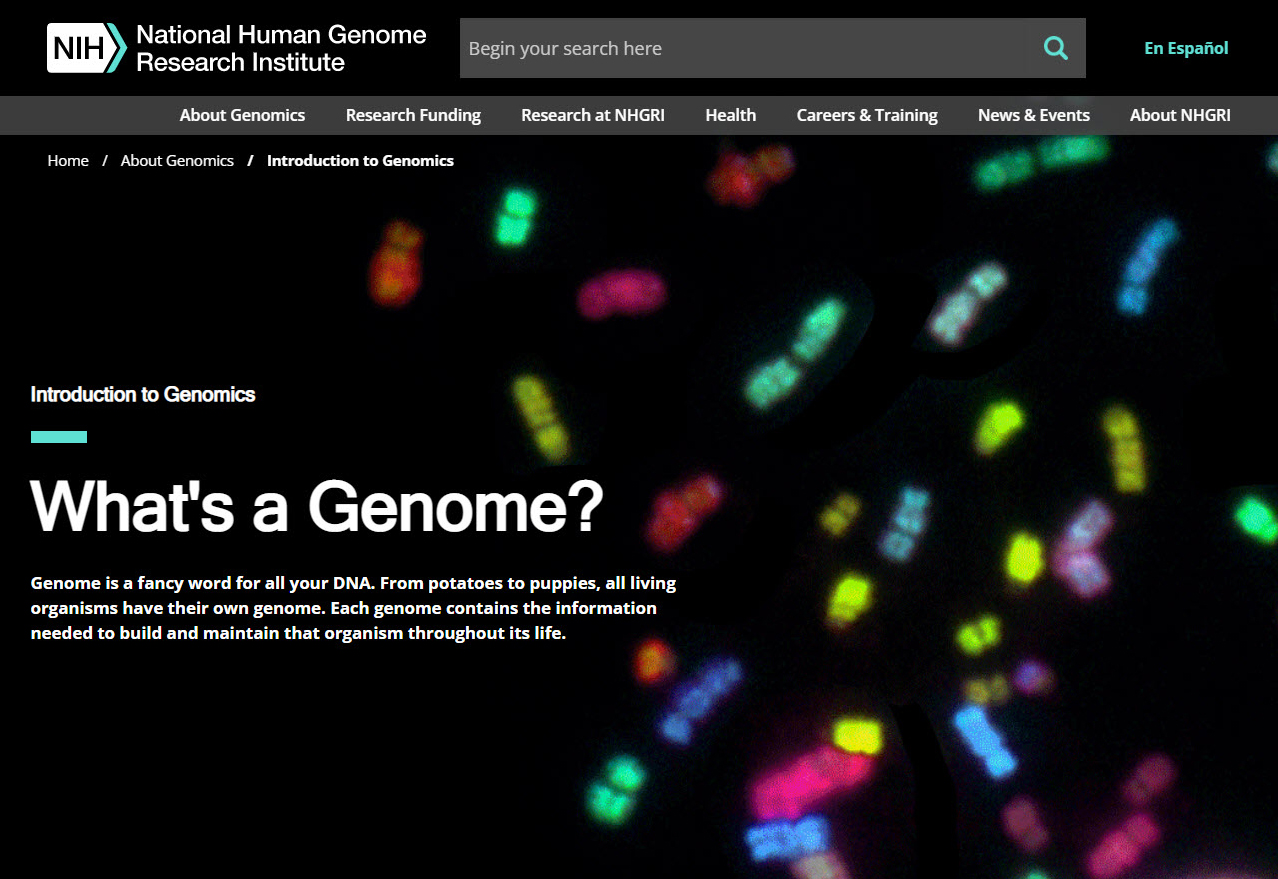
Task: Click the magnifying glass search icon
Action: click(x=1055, y=47)
